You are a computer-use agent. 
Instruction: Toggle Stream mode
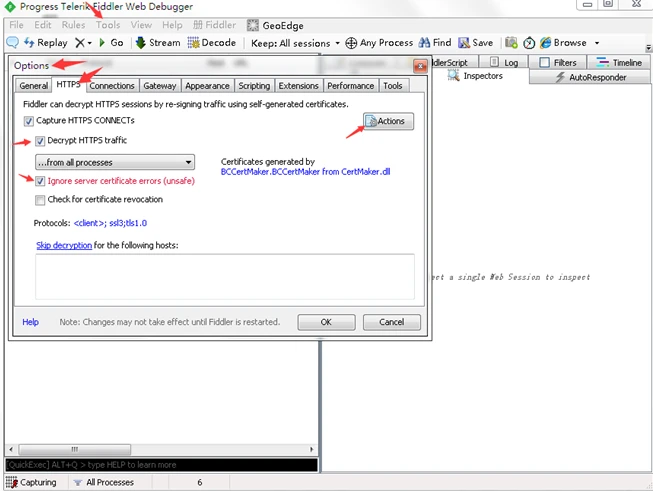[x=158, y=42]
